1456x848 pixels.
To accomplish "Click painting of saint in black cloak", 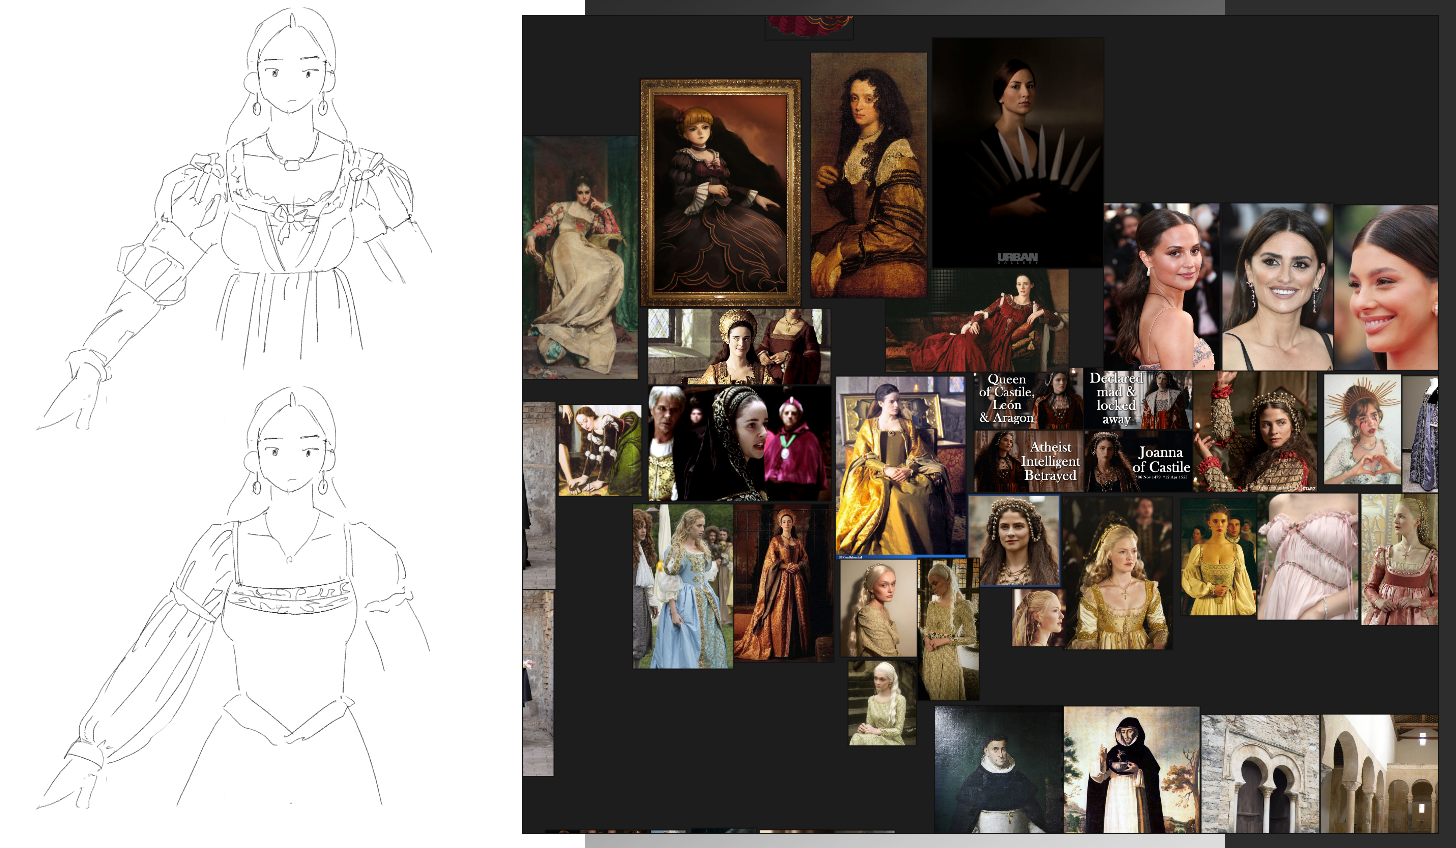I will (x=1132, y=769).
